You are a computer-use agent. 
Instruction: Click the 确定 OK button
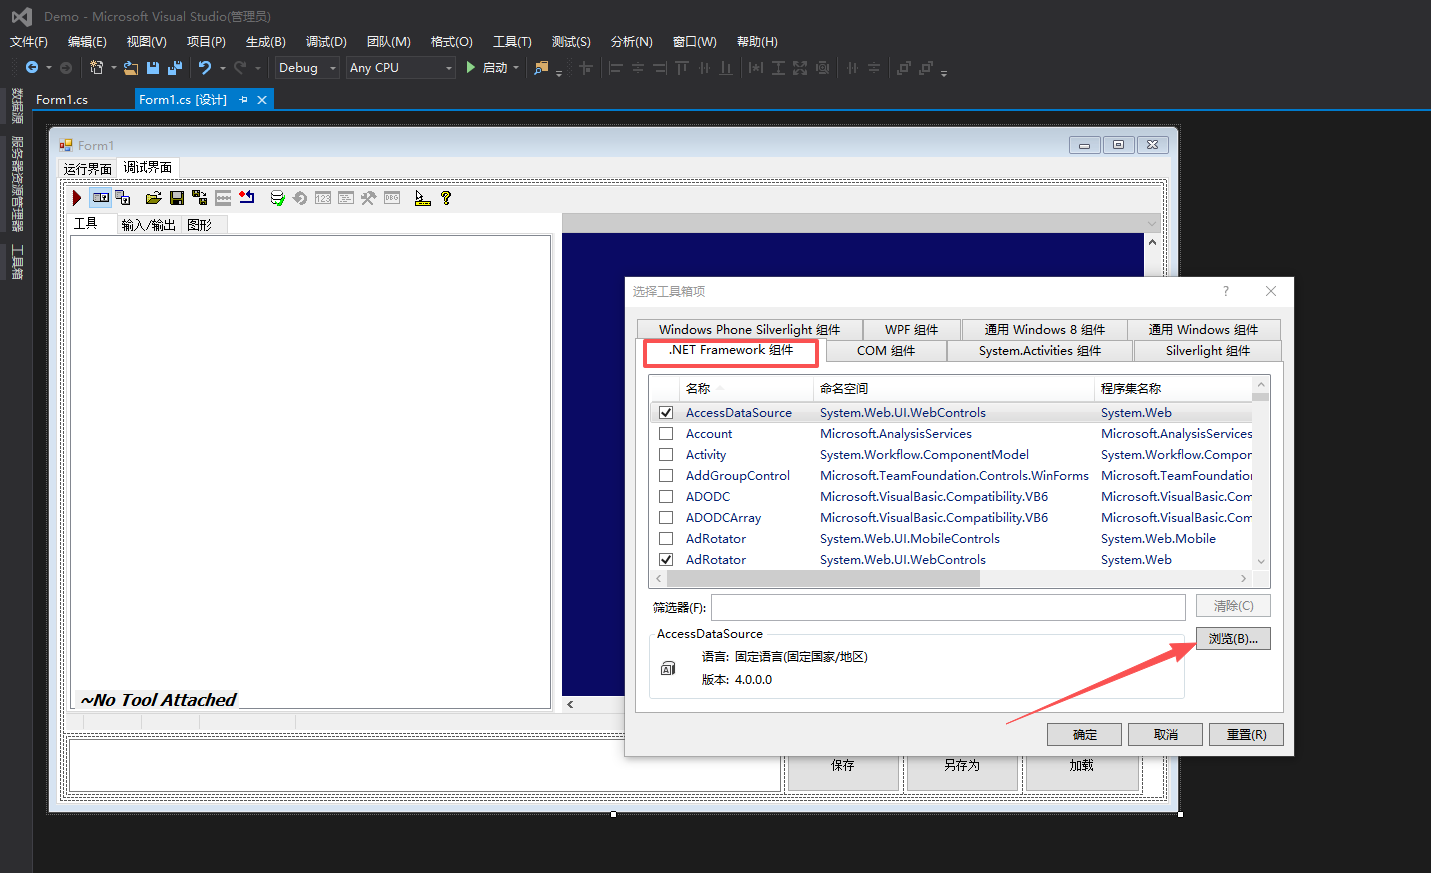pos(1084,734)
